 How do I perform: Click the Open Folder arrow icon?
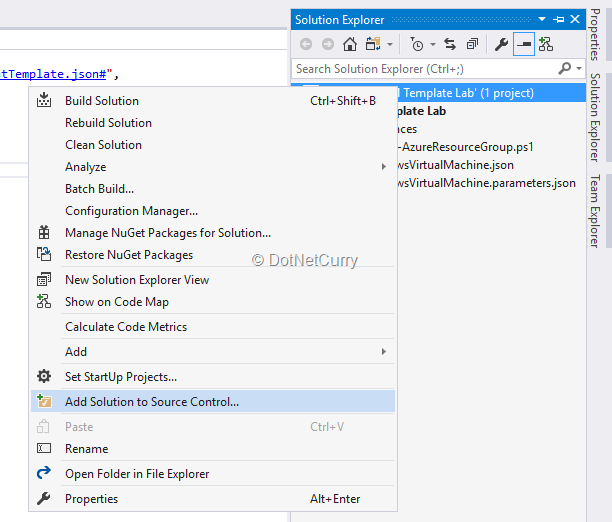44,473
